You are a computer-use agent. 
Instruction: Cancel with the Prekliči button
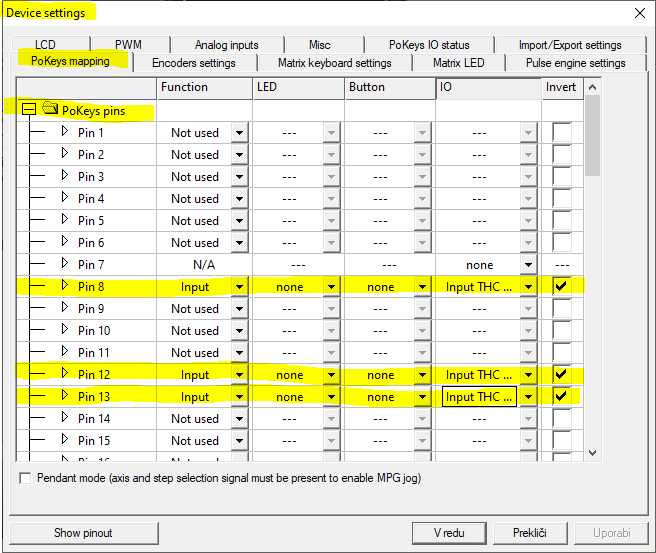pos(530,533)
